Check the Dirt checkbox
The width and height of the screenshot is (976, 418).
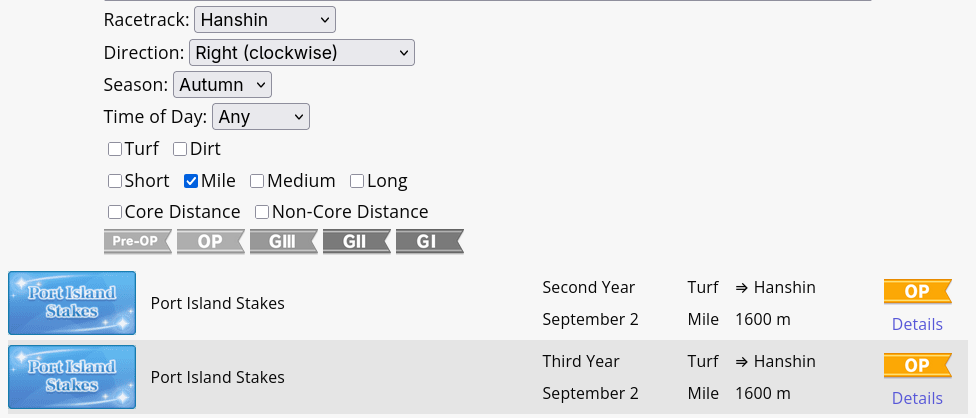[x=180, y=149]
